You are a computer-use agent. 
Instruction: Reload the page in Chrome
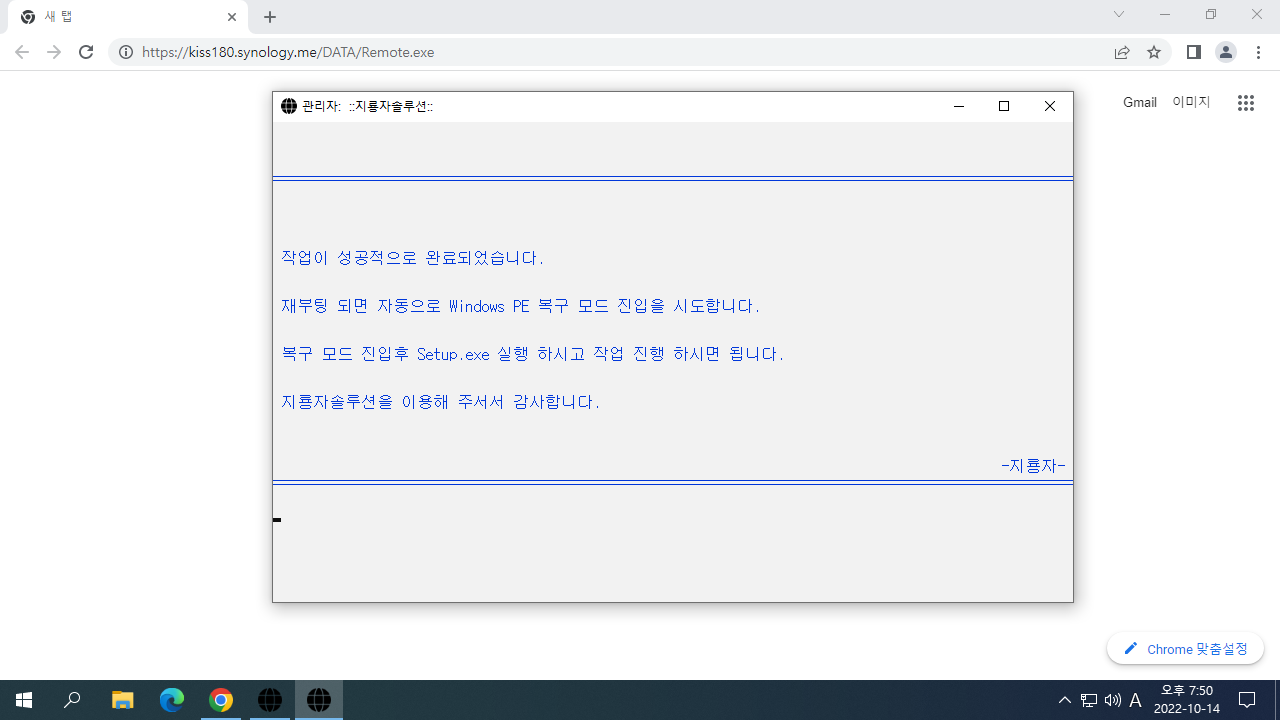(x=86, y=52)
